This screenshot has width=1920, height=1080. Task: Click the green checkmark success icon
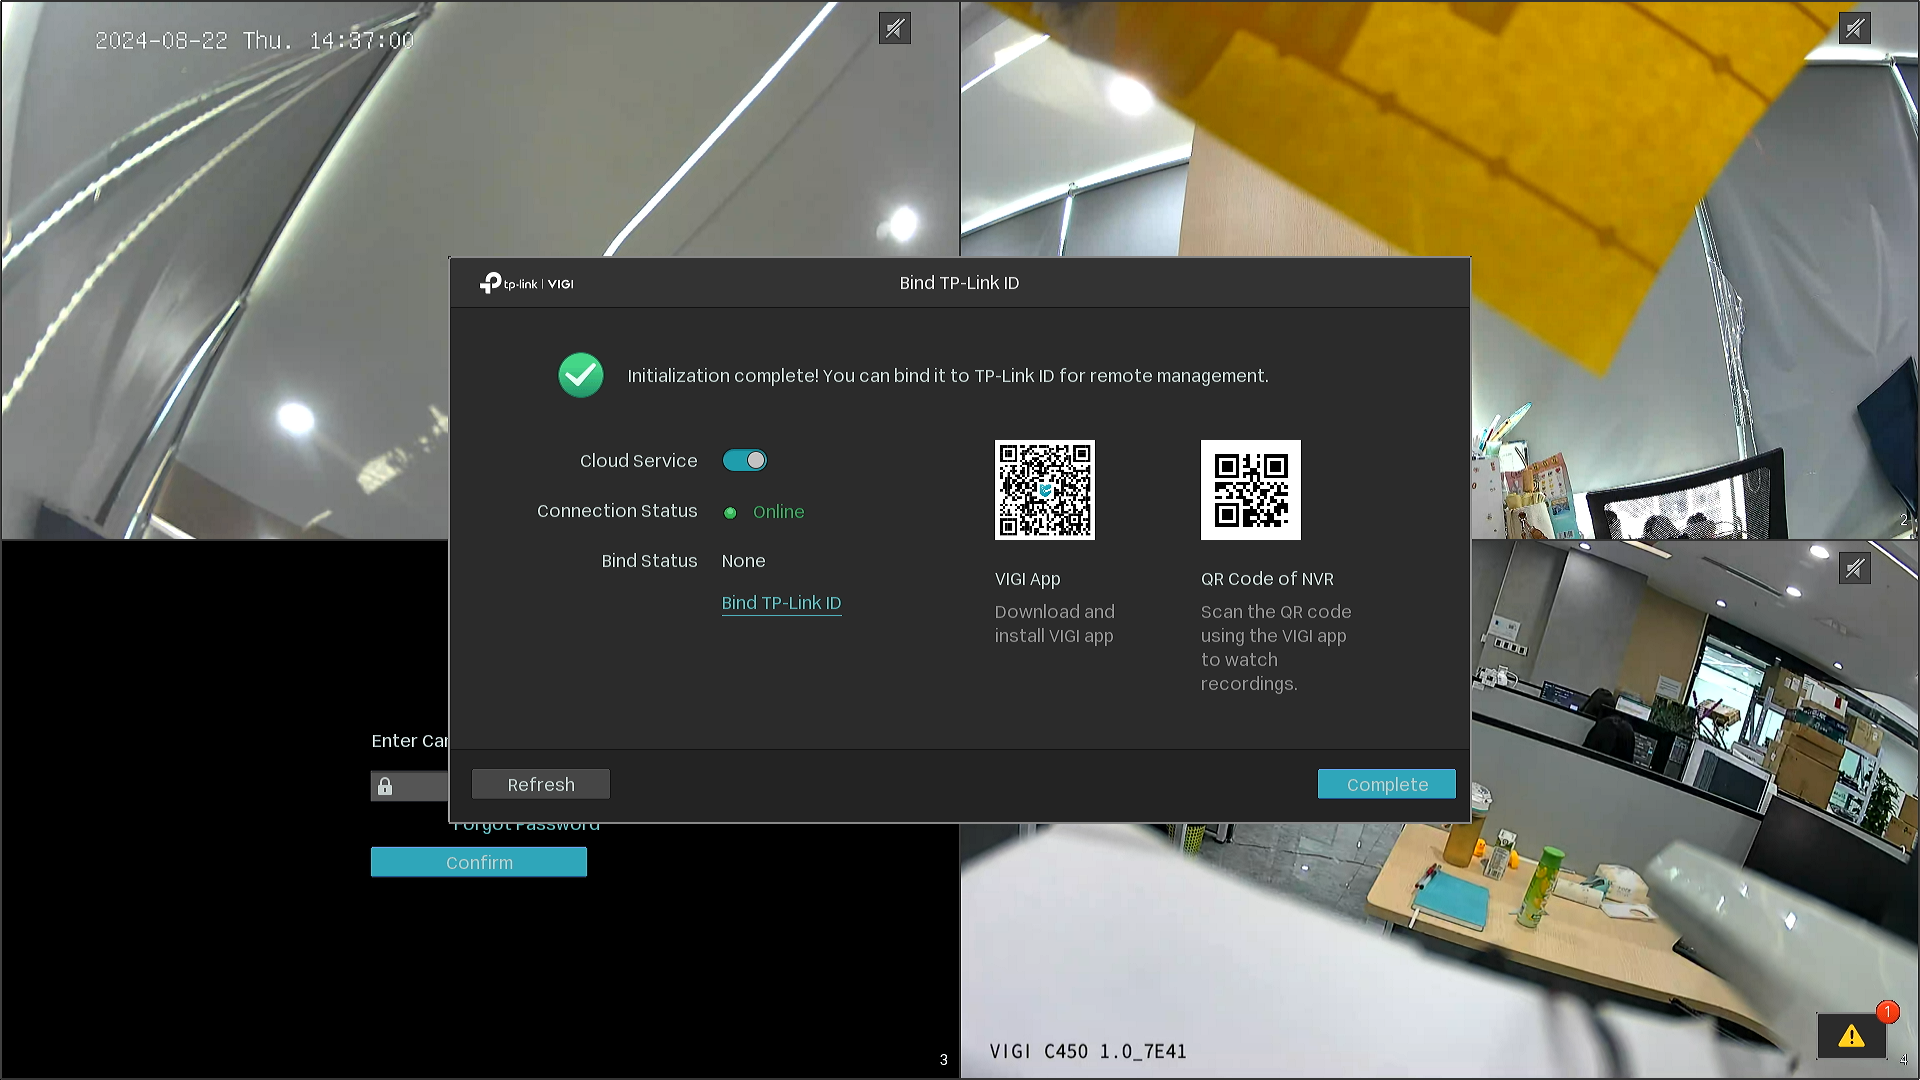(x=581, y=375)
